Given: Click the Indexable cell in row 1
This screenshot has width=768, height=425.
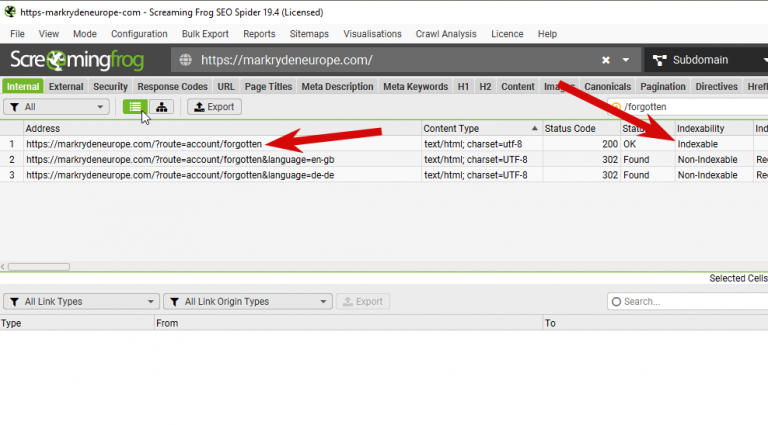Looking at the screenshot, I should click(714, 144).
